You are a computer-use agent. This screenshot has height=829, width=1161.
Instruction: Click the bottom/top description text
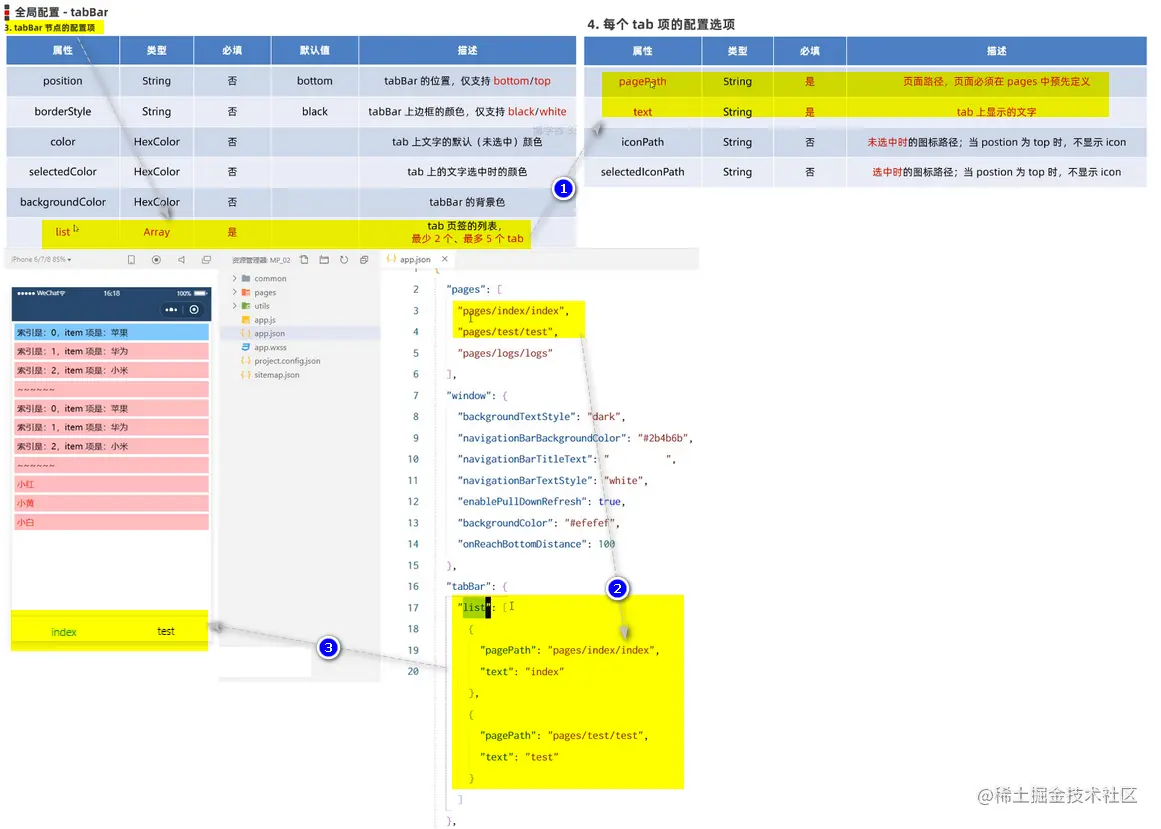(x=522, y=81)
